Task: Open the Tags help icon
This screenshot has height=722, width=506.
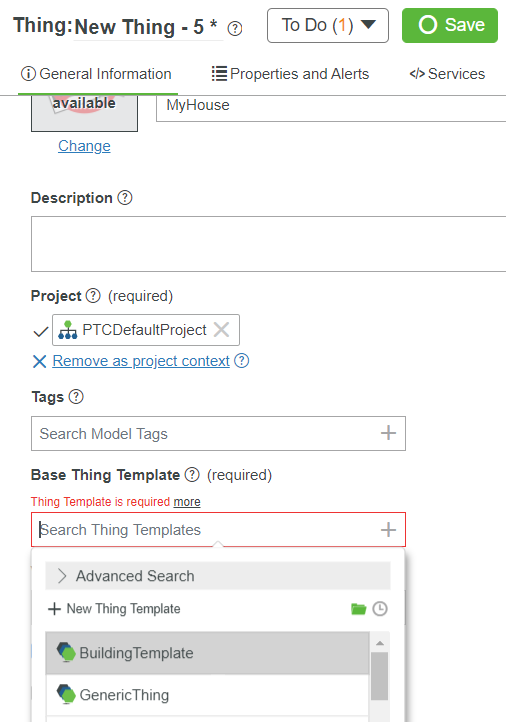Action: 76,396
